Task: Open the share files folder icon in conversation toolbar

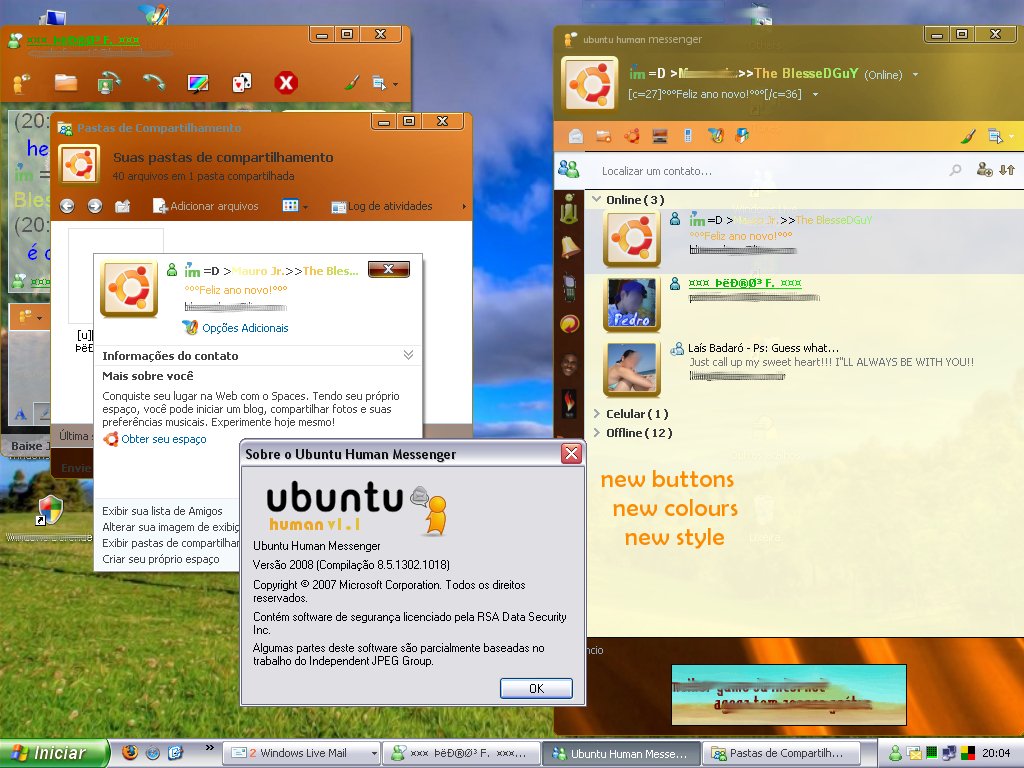Action: (66, 83)
